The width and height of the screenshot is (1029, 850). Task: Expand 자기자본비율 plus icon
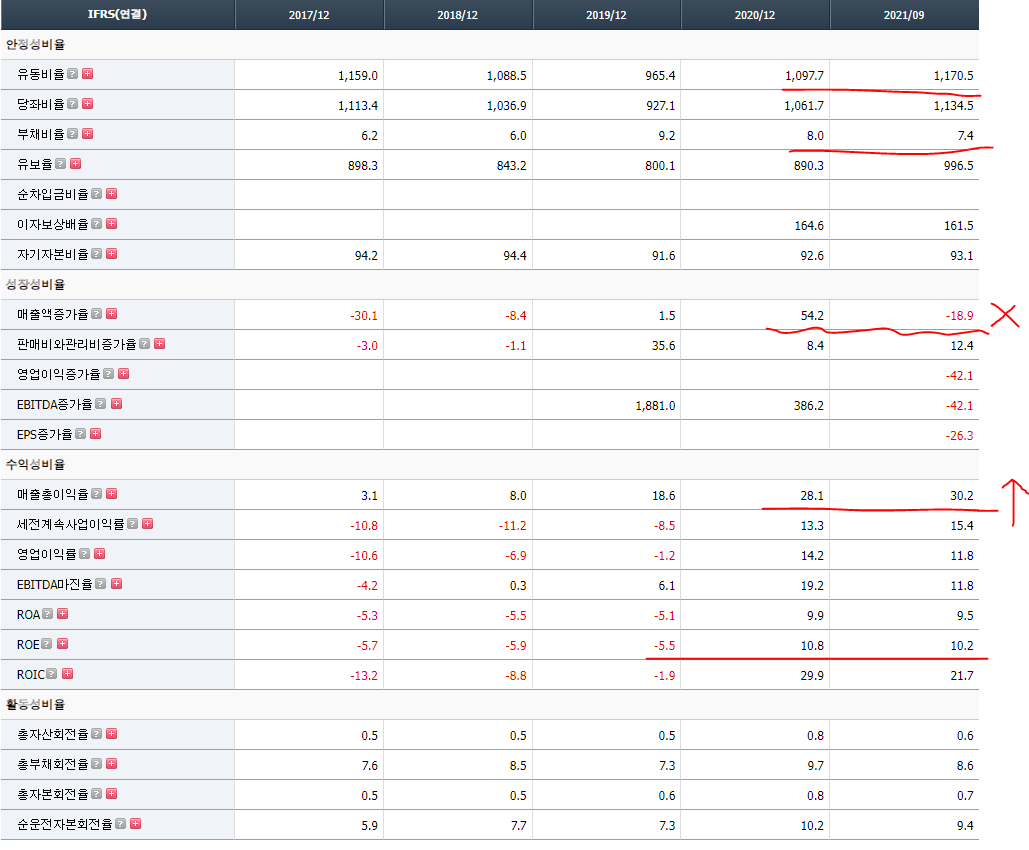[112, 253]
